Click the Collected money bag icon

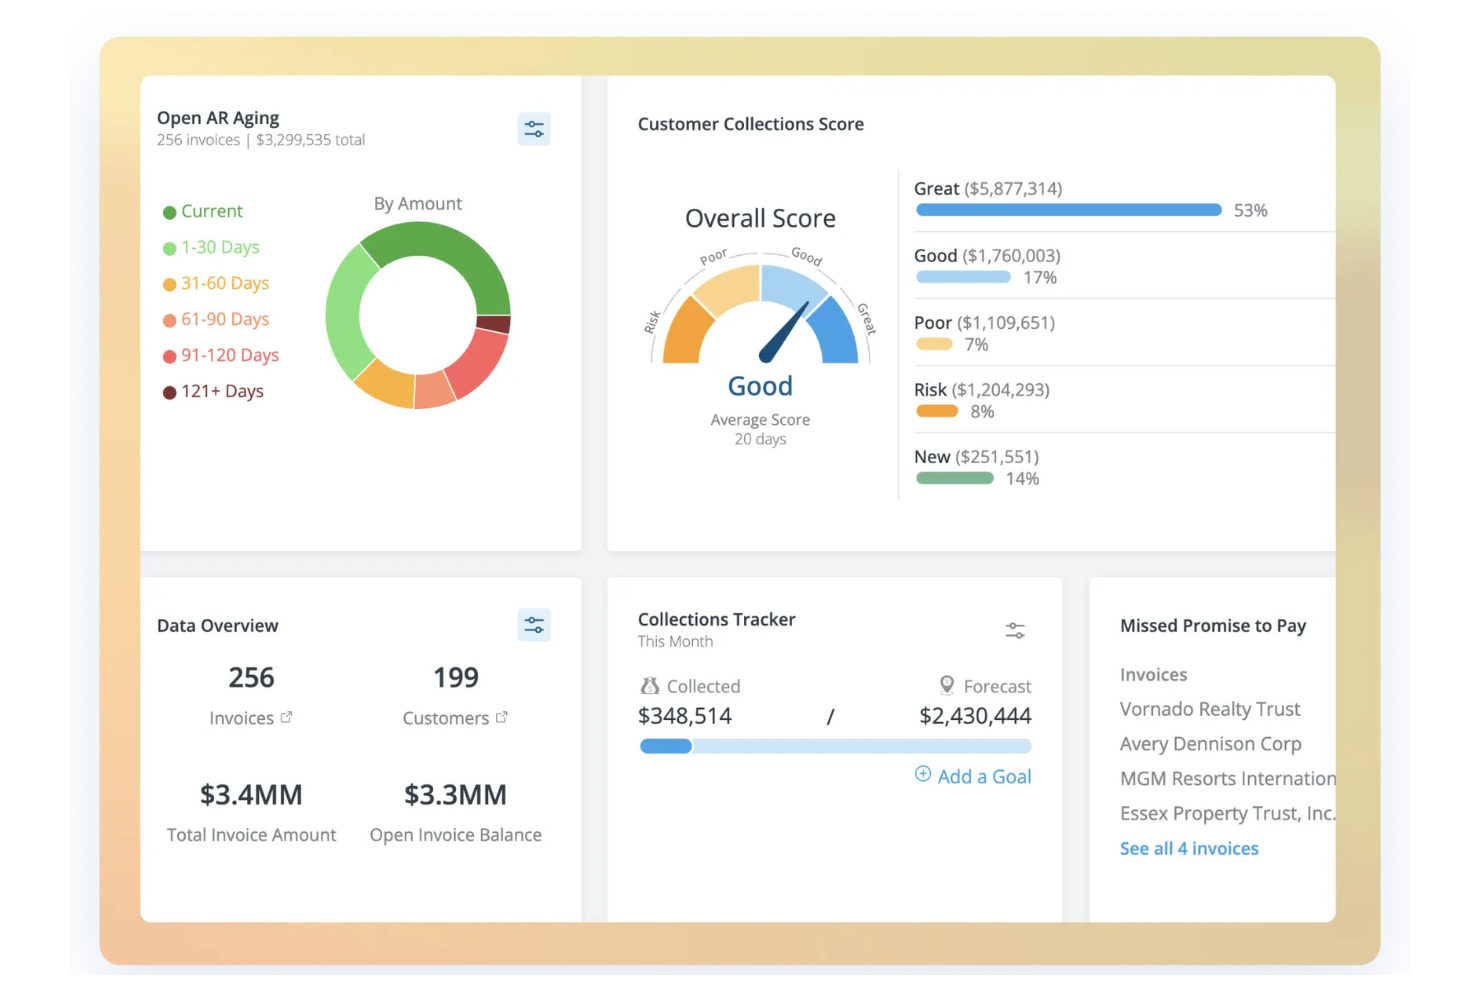coord(650,686)
